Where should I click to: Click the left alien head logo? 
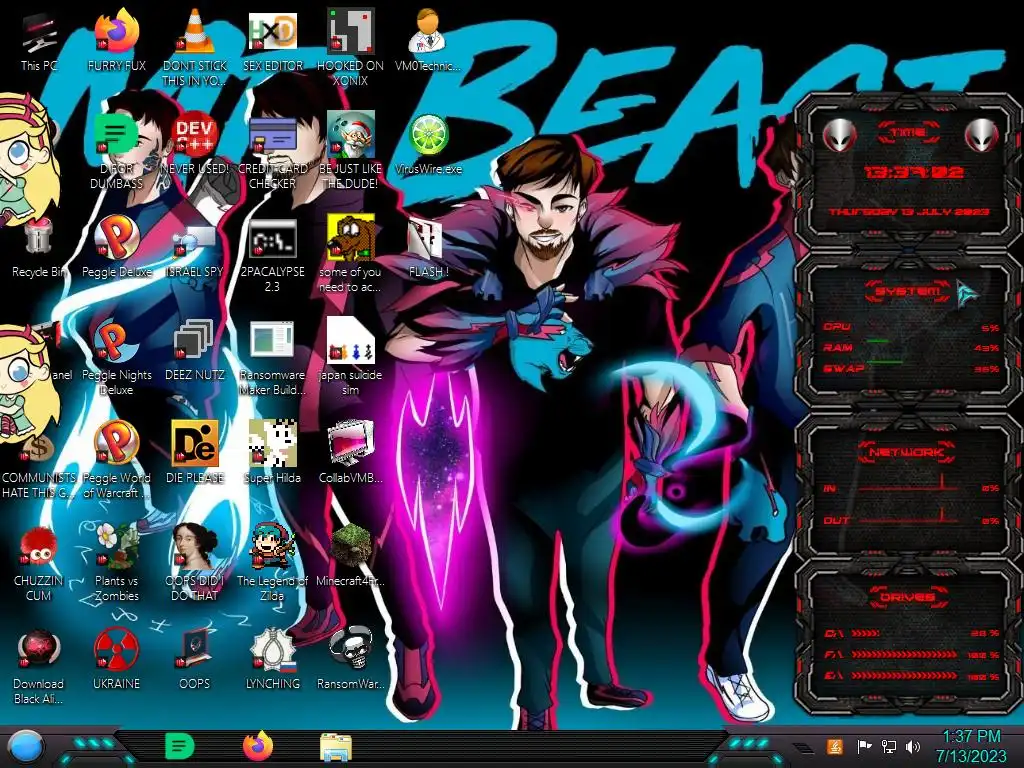click(839, 136)
